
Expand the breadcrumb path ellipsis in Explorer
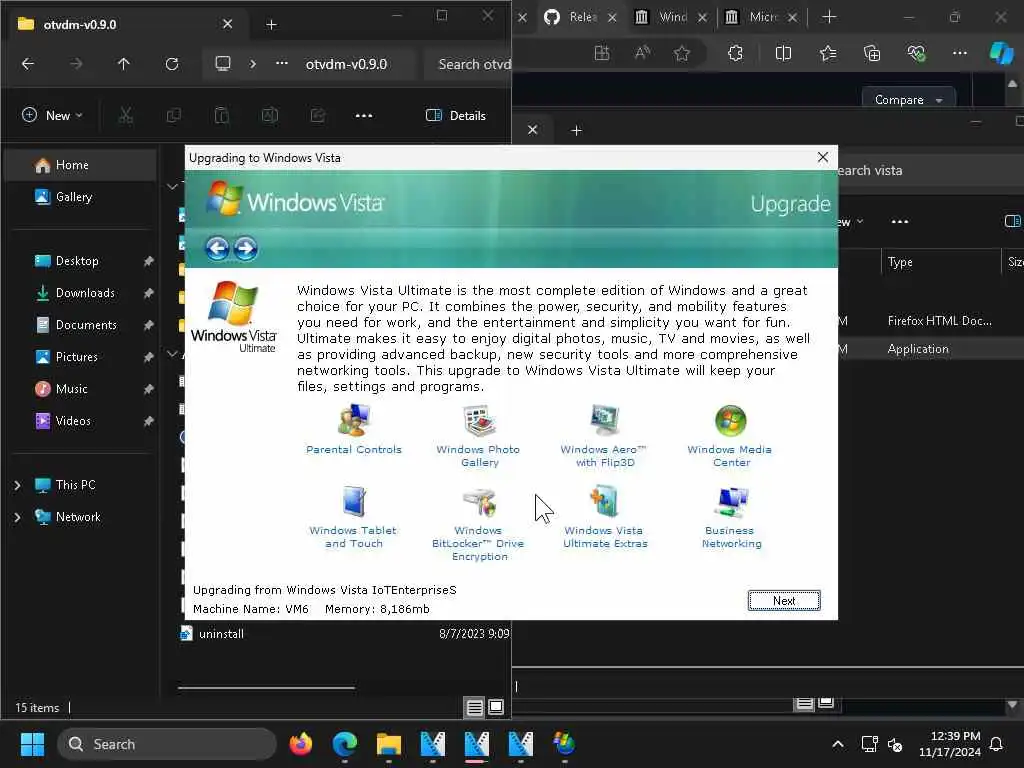point(281,64)
